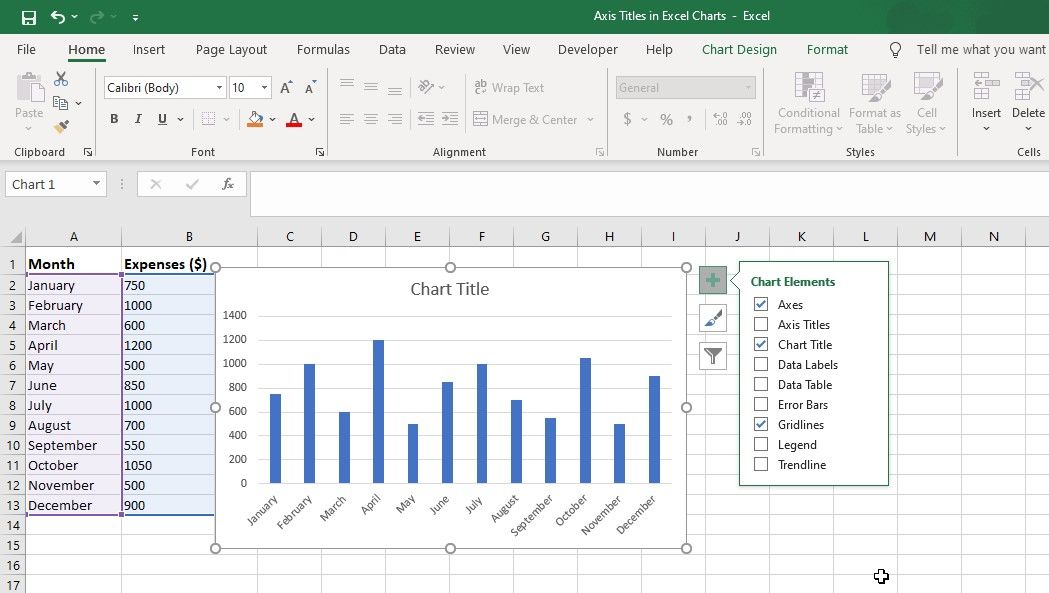Toggle Bold formatting
Image resolution: width=1049 pixels, height=593 pixels.
[x=114, y=120]
